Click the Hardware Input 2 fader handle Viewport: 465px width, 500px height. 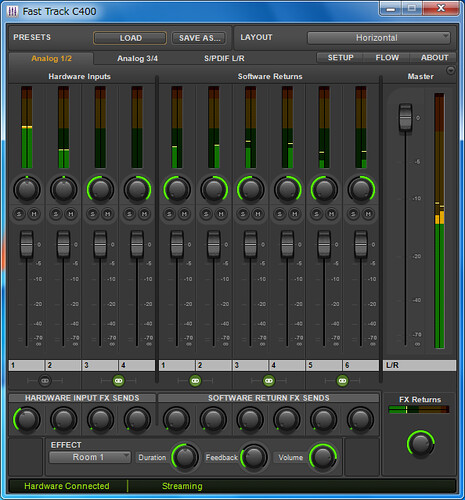(63, 244)
